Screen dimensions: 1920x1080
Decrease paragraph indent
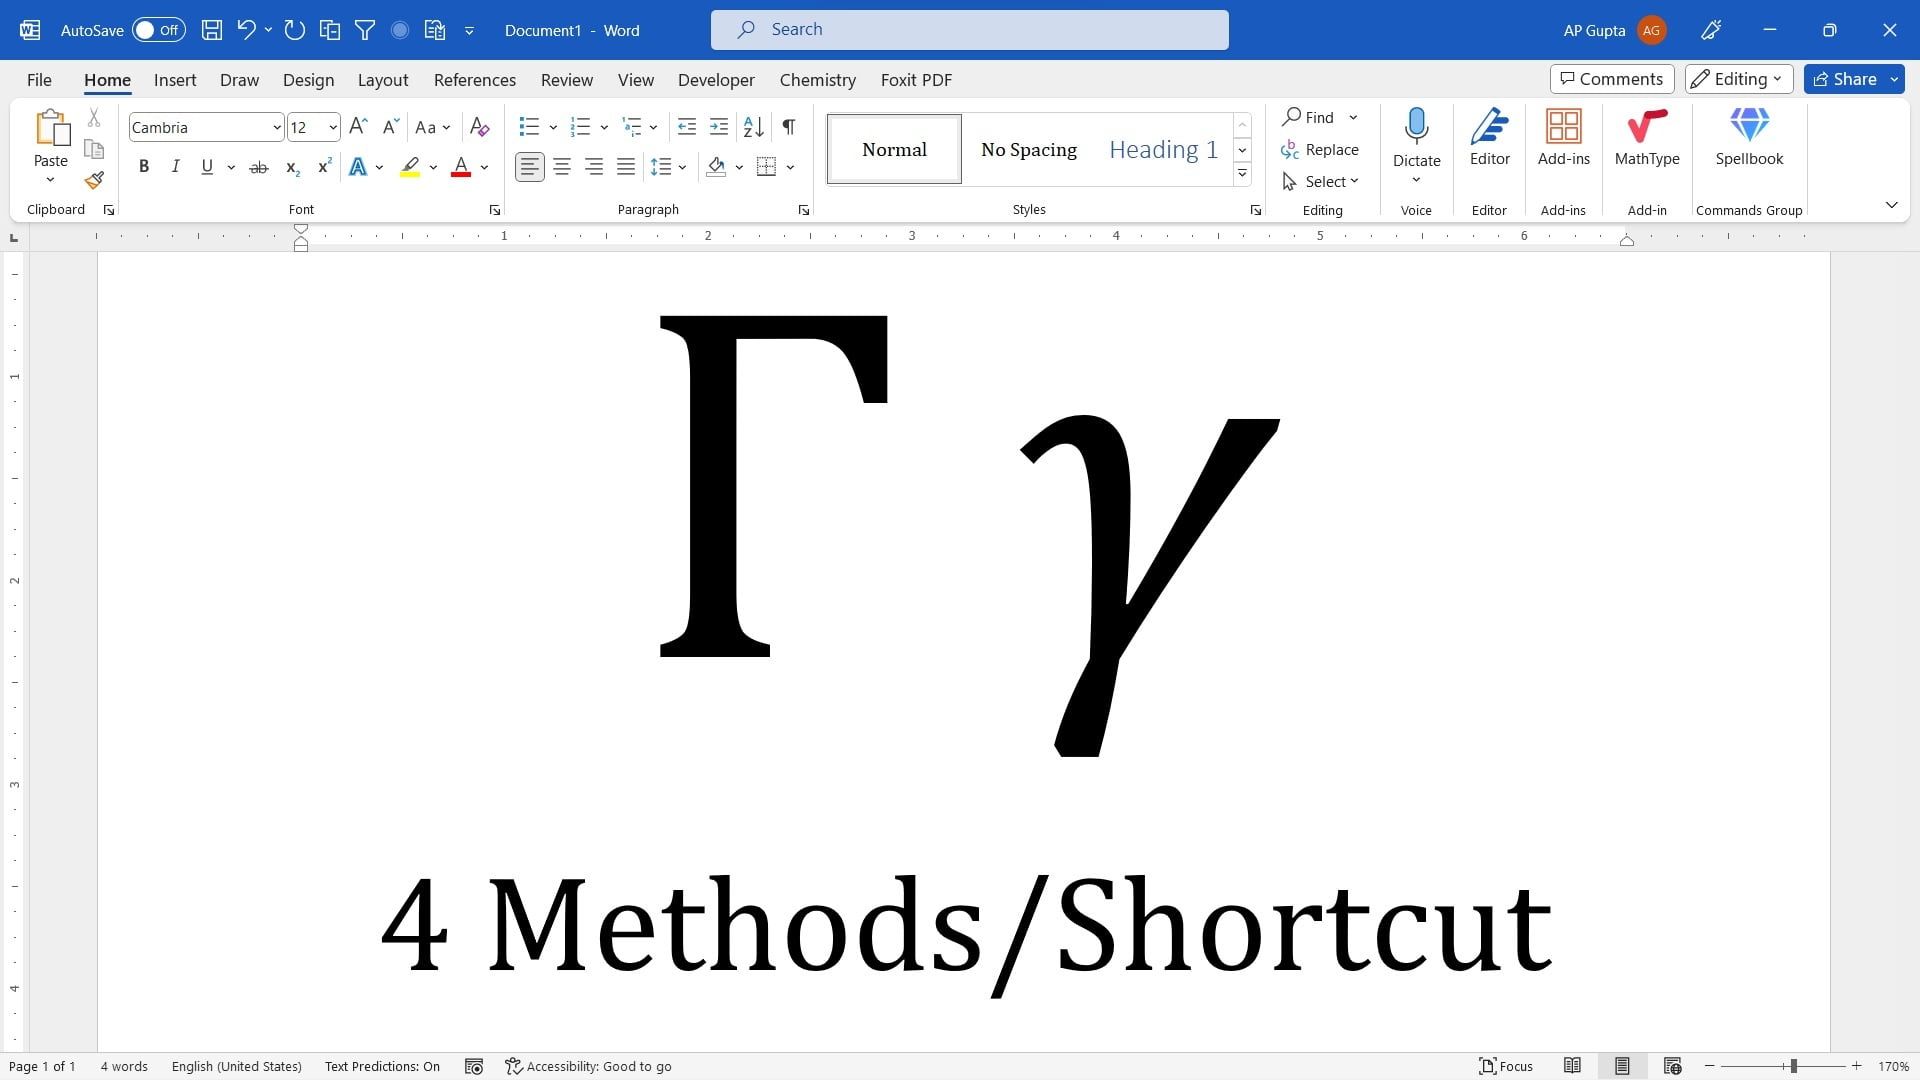(x=687, y=127)
